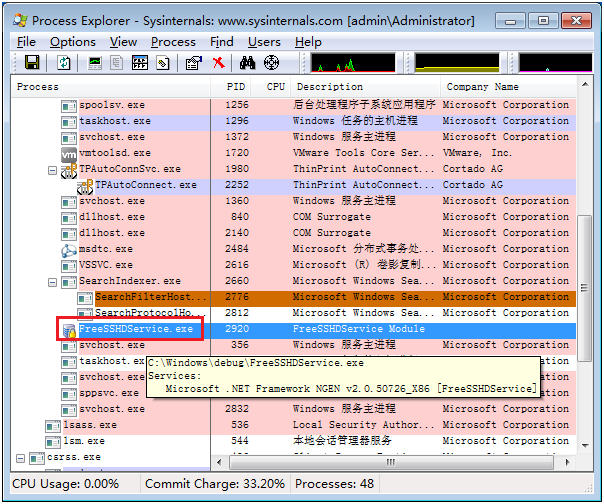The image size is (604, 504).
Task: Open the Help menu
Action: pos(308,42)
